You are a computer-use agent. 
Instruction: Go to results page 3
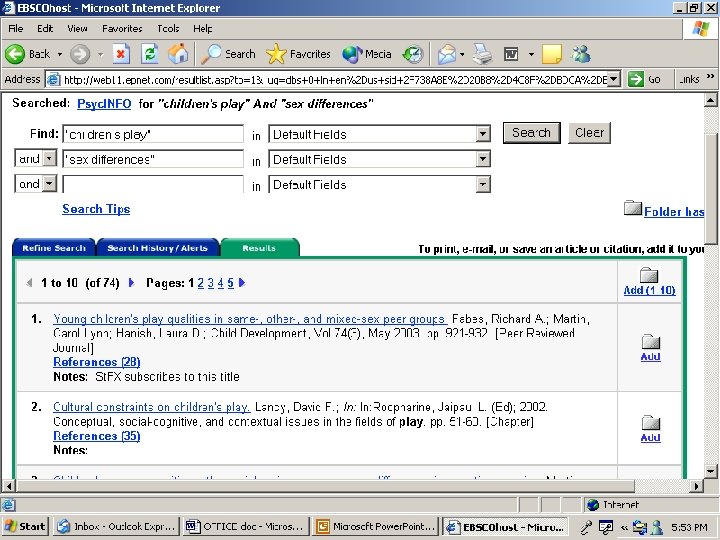click(211, 283)
